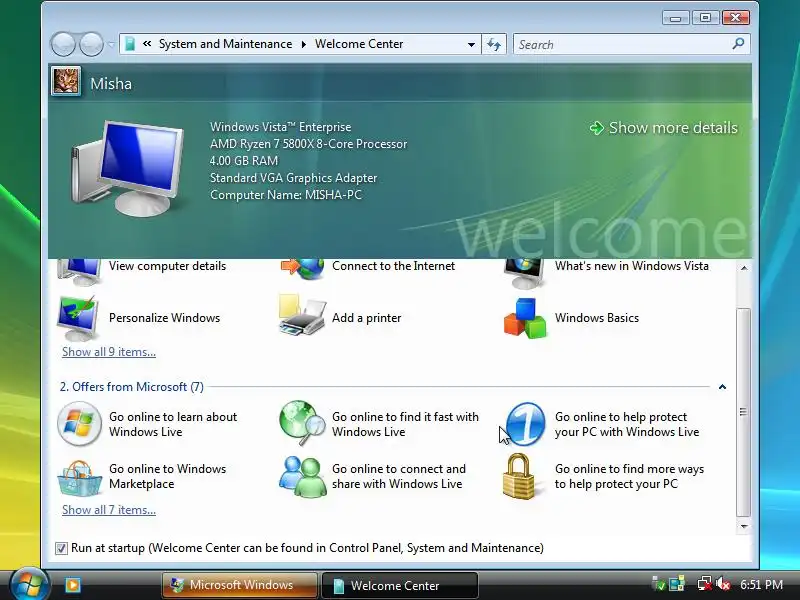
Task: Click the double chevron in address bar
Action: (147, 44)
